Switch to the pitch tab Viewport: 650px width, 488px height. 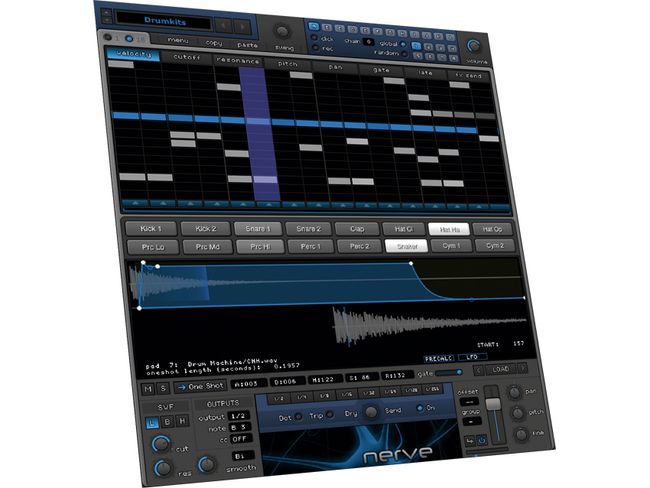point(288,64)
